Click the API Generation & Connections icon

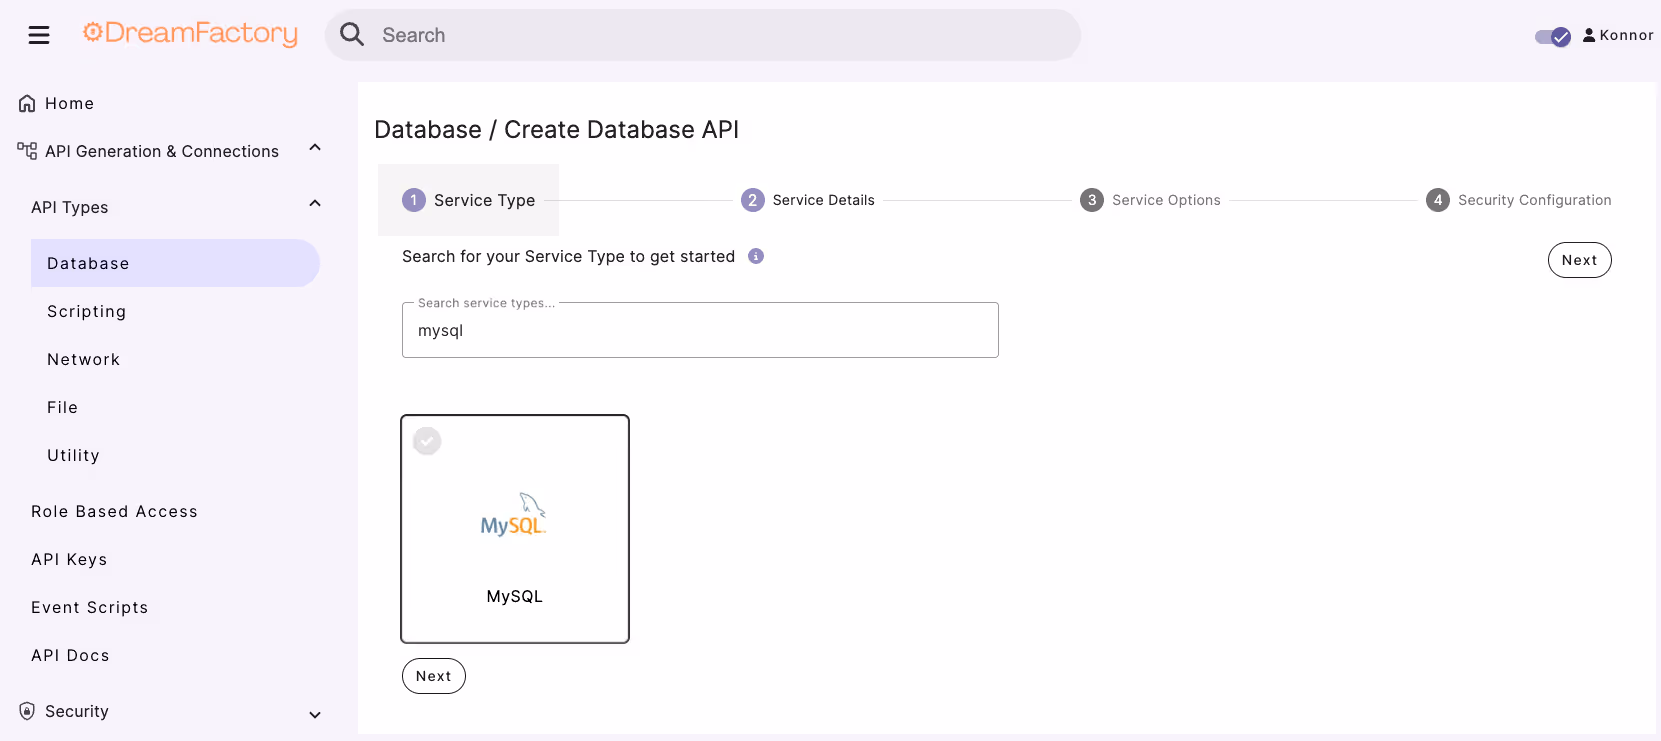click(27, 151)
